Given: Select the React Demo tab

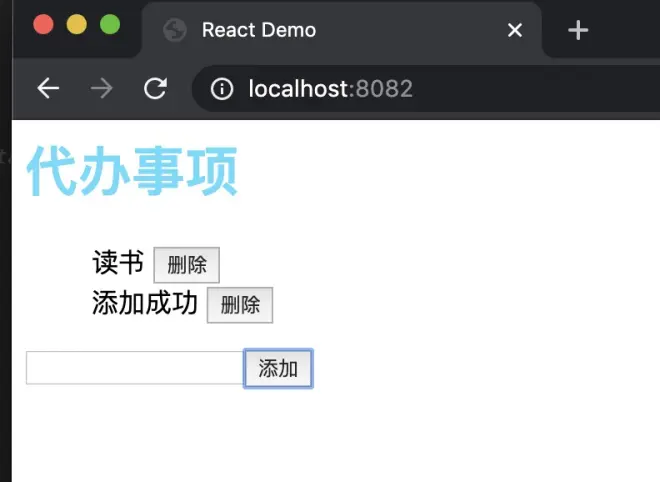Looking at the screenshot, I should (342, 30).
